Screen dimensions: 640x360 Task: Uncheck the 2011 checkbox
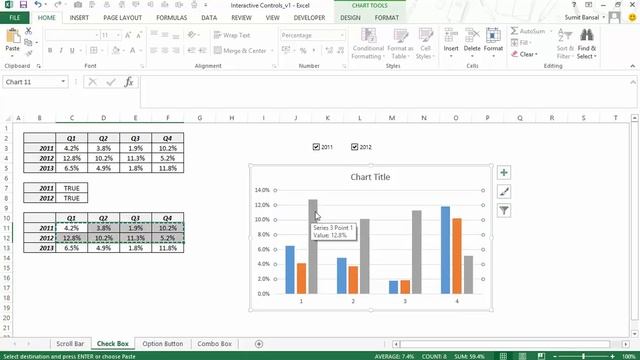[316, 147]
